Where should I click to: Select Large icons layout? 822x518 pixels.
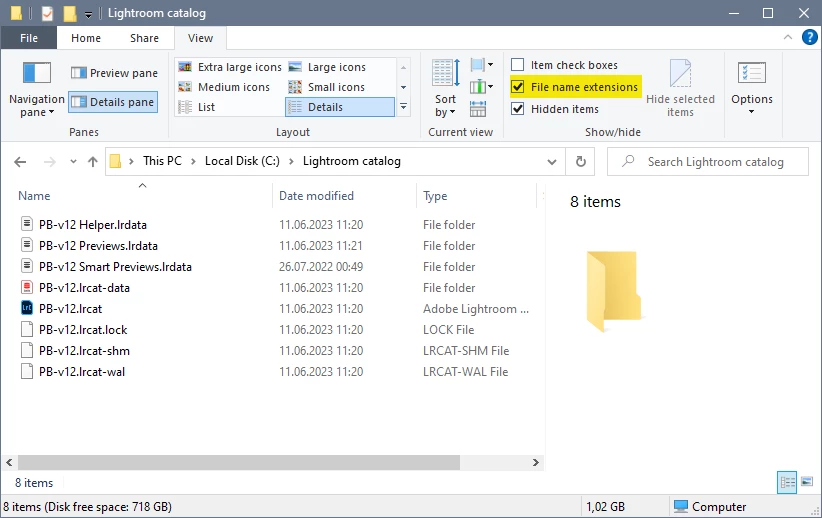327,67
